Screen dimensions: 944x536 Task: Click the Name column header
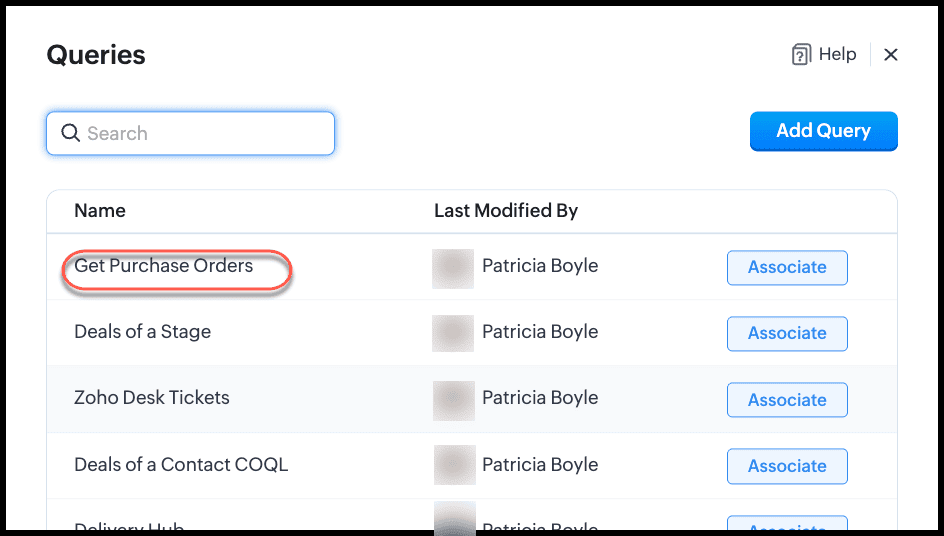tap(100, 211)
